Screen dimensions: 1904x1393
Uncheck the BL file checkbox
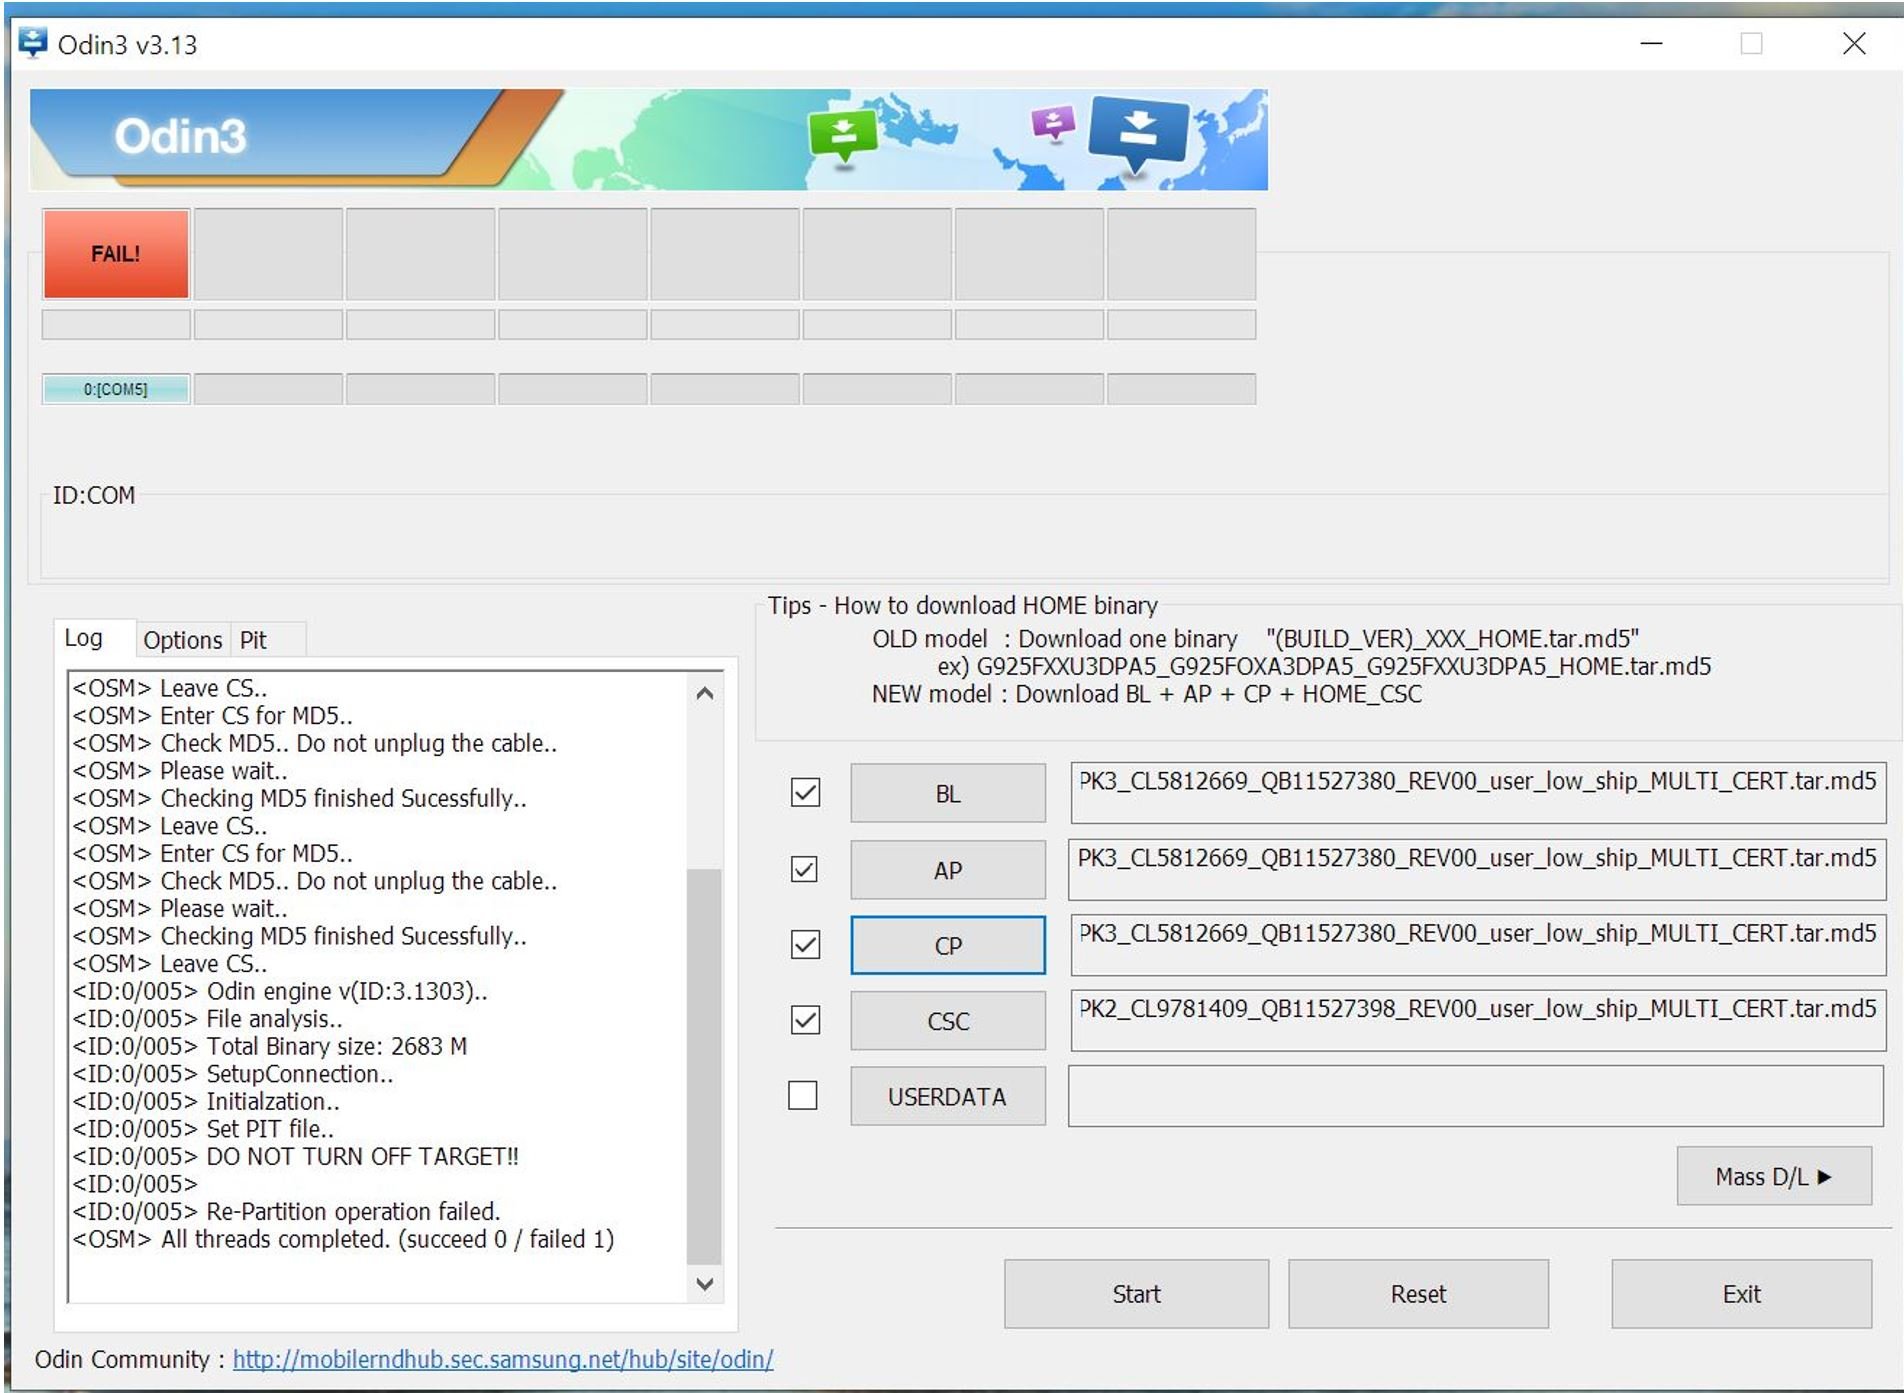click(x=805, y=793)
